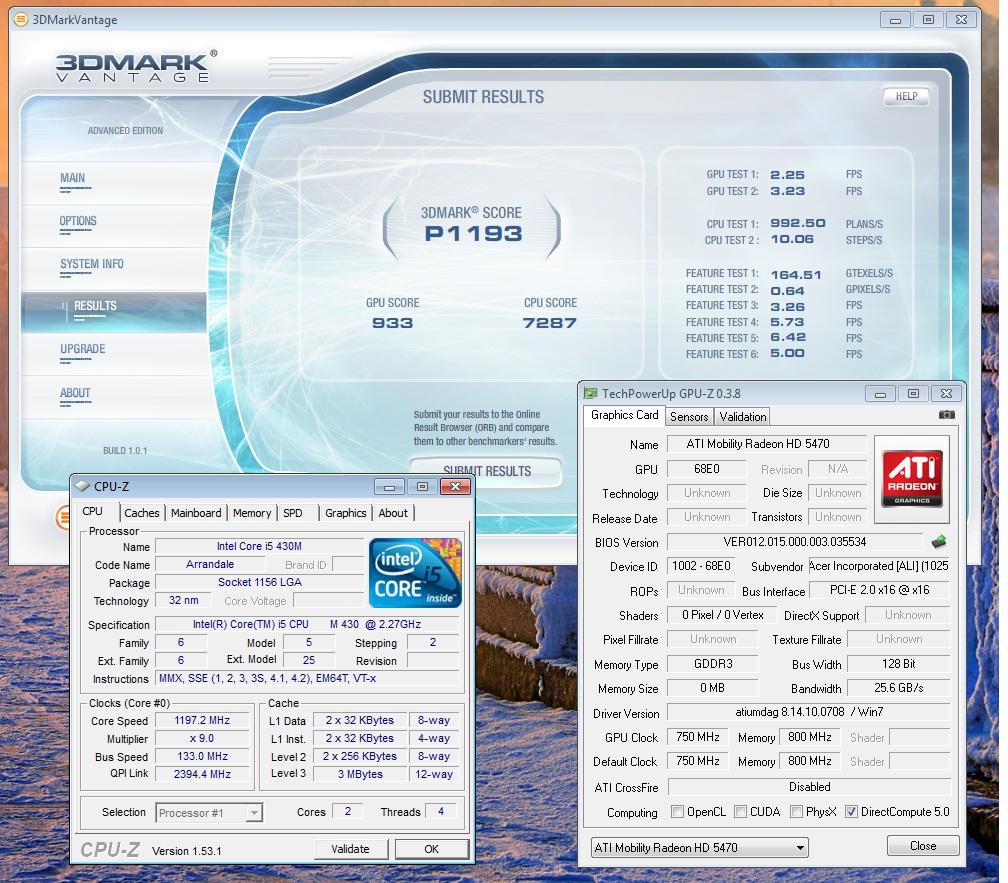Click the BIOS Version field in GPU-Z

click(x=795, y=542)
